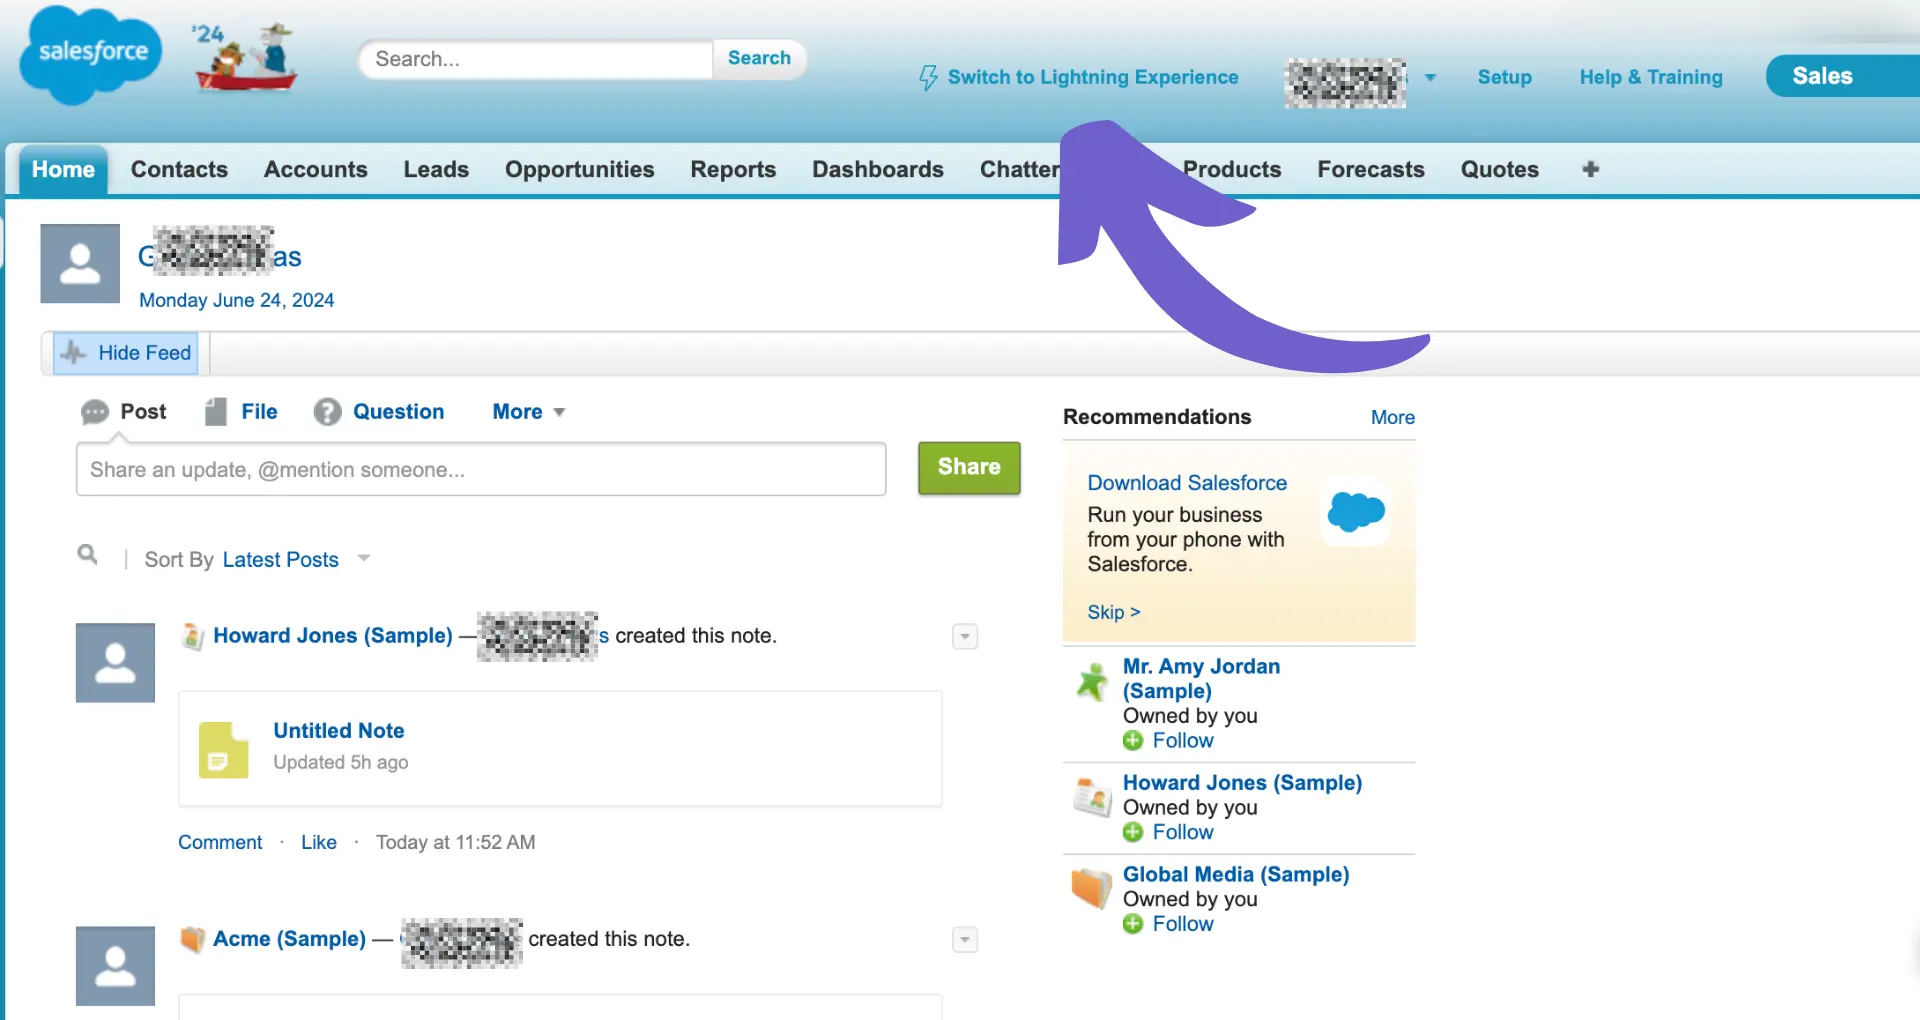Click the Search button
1920x1020 pixels.
click(759, 58)
